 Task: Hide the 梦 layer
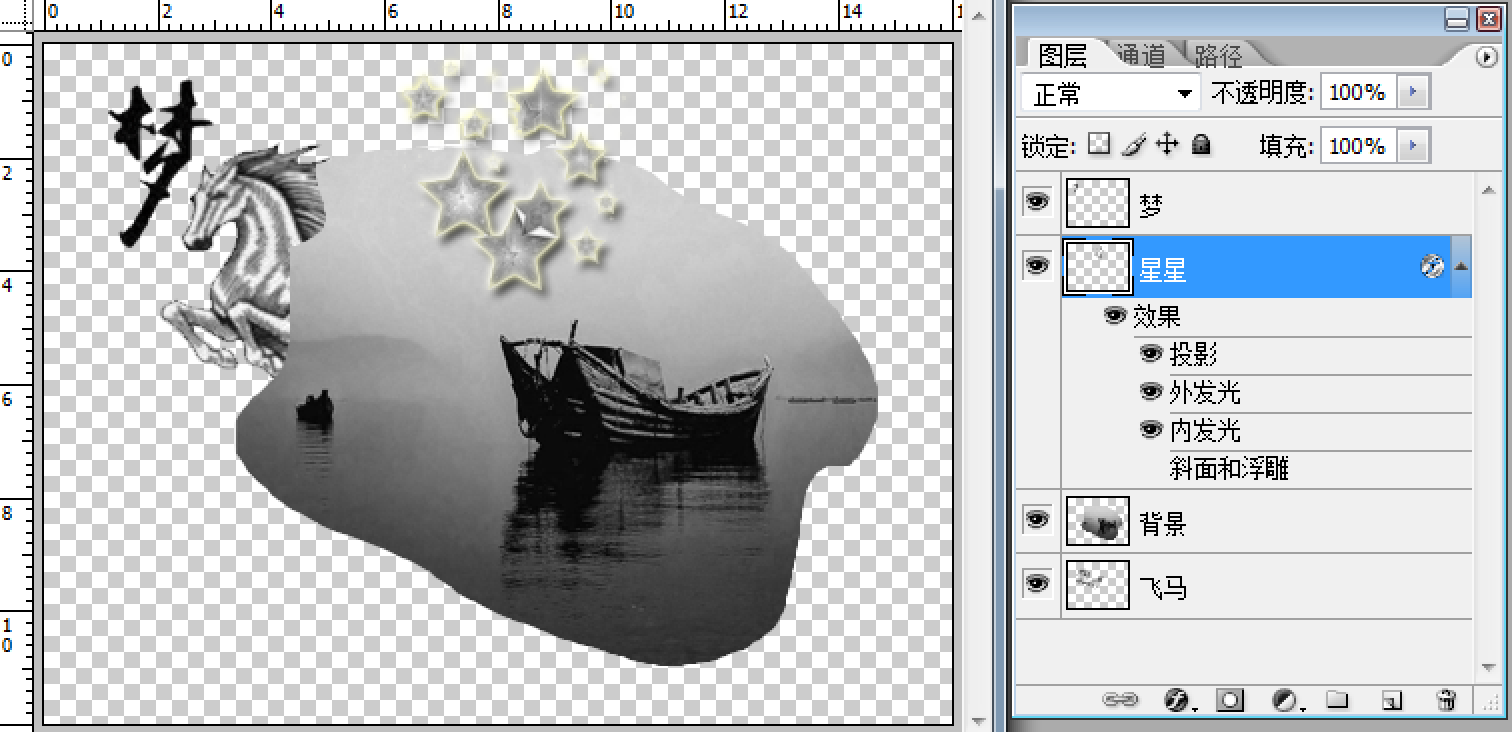pos(1037,203)
